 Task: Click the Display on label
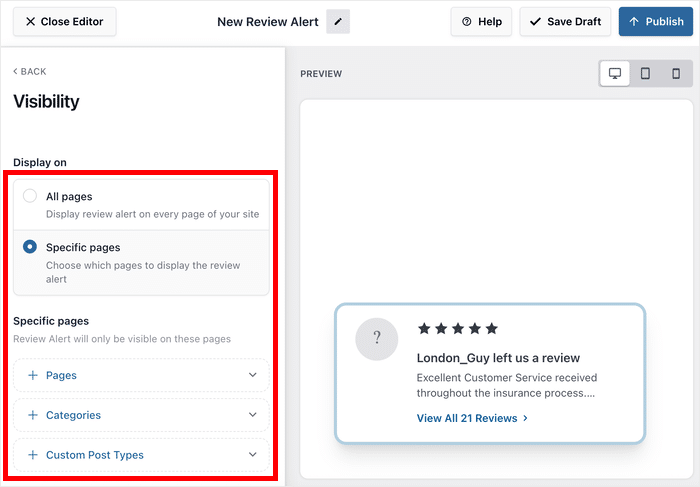(40, 162)
